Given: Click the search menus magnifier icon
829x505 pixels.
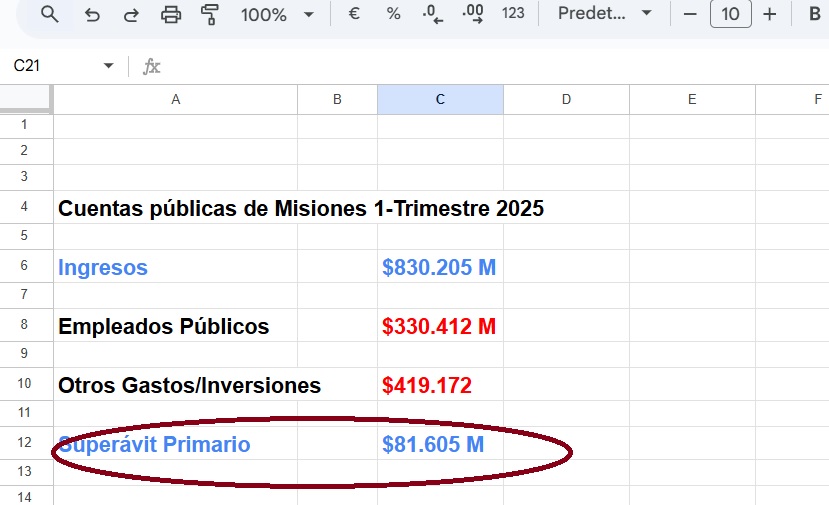Looking at the screenshot, I should pyautogui.click(x=49, y=14).
